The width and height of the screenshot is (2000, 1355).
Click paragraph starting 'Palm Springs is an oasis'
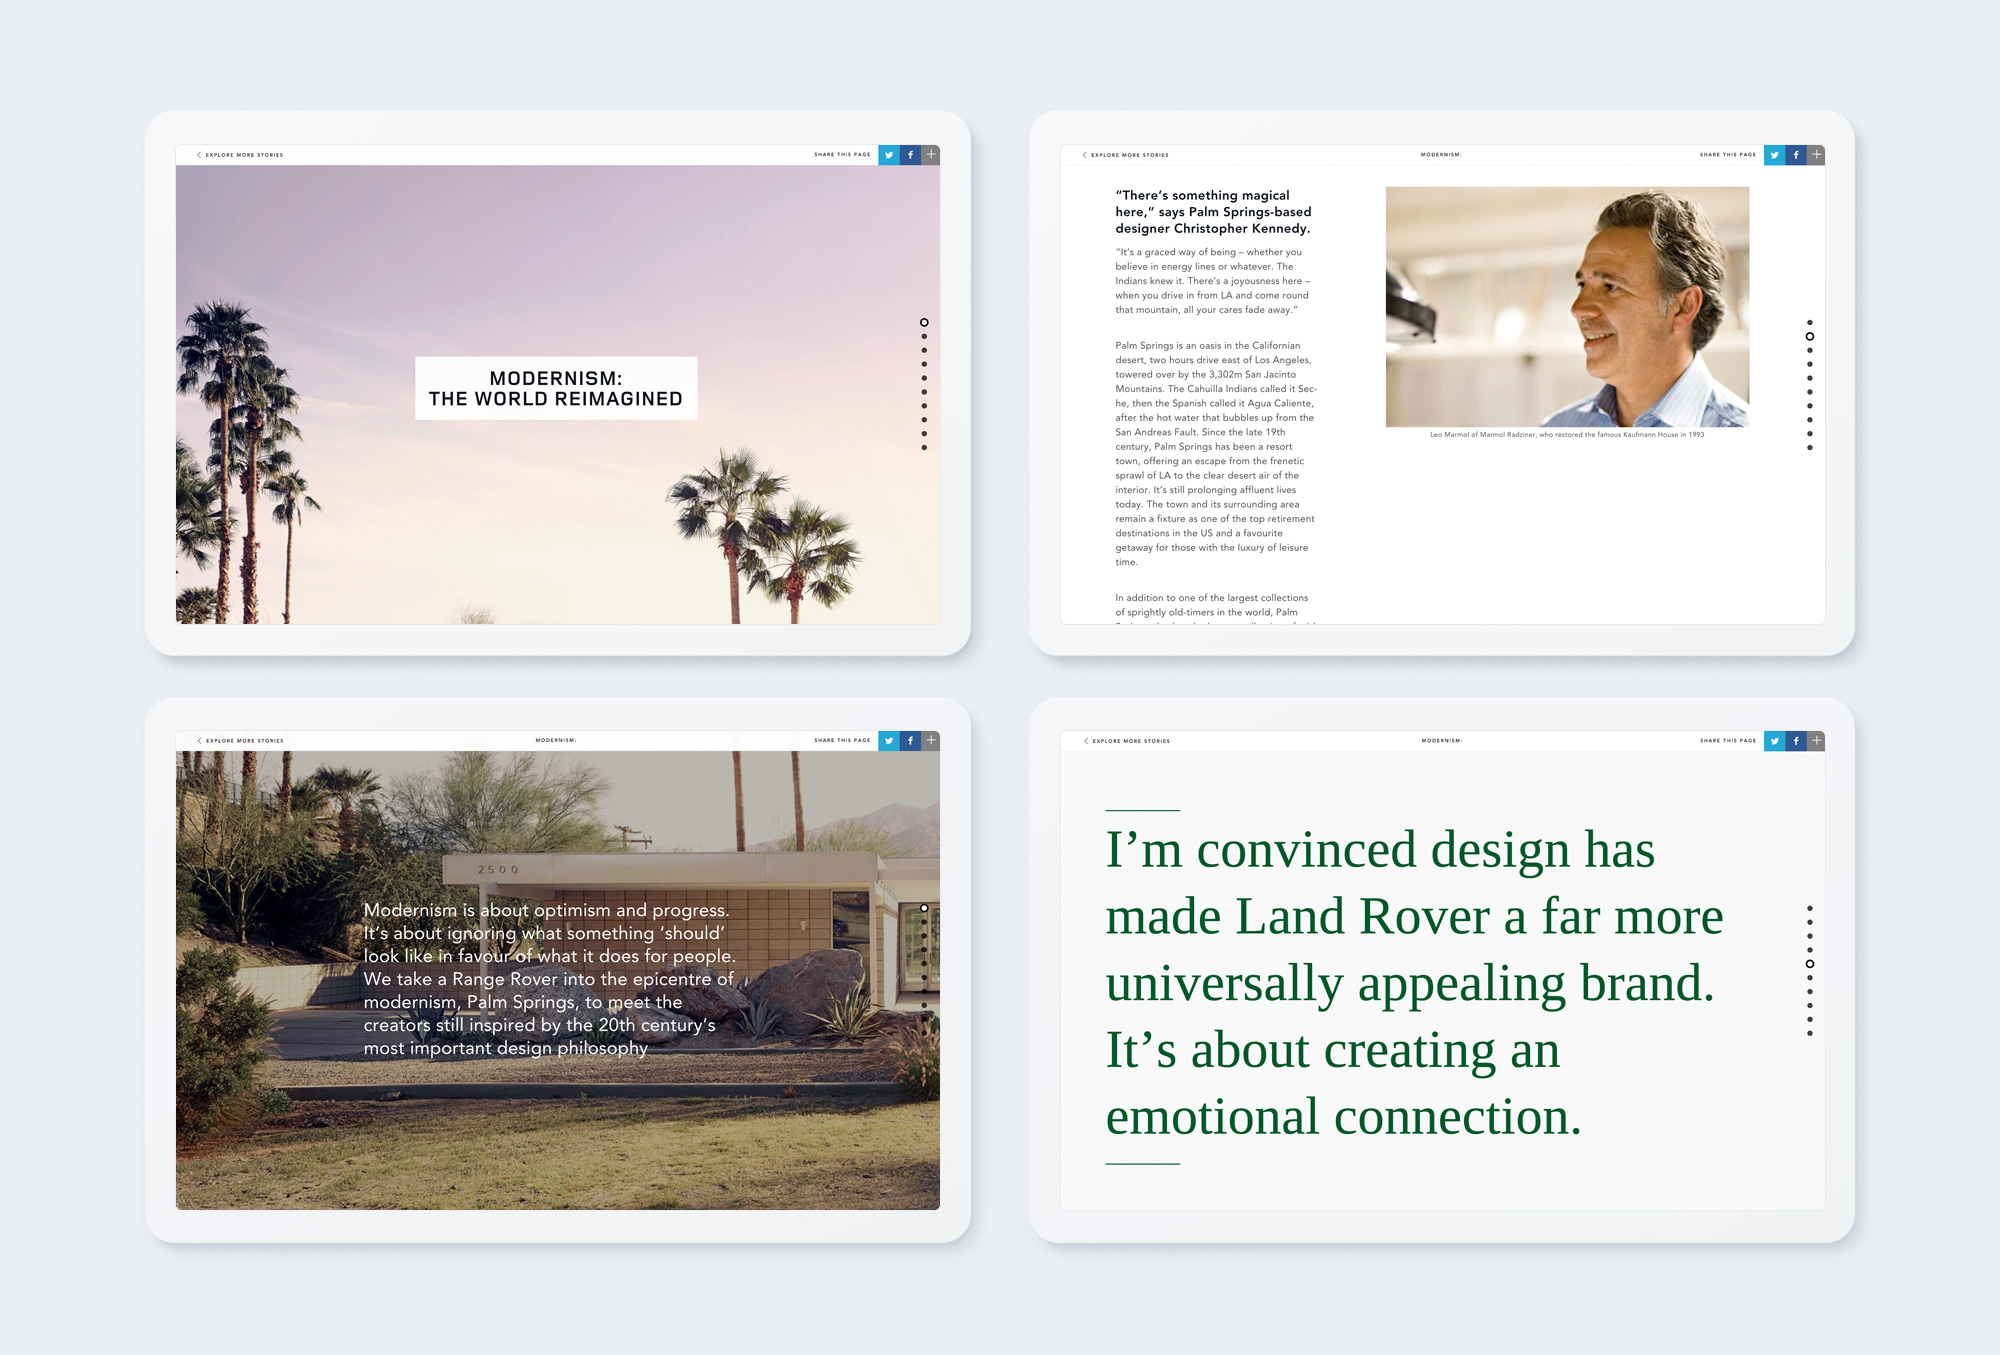coord(1216,454)
